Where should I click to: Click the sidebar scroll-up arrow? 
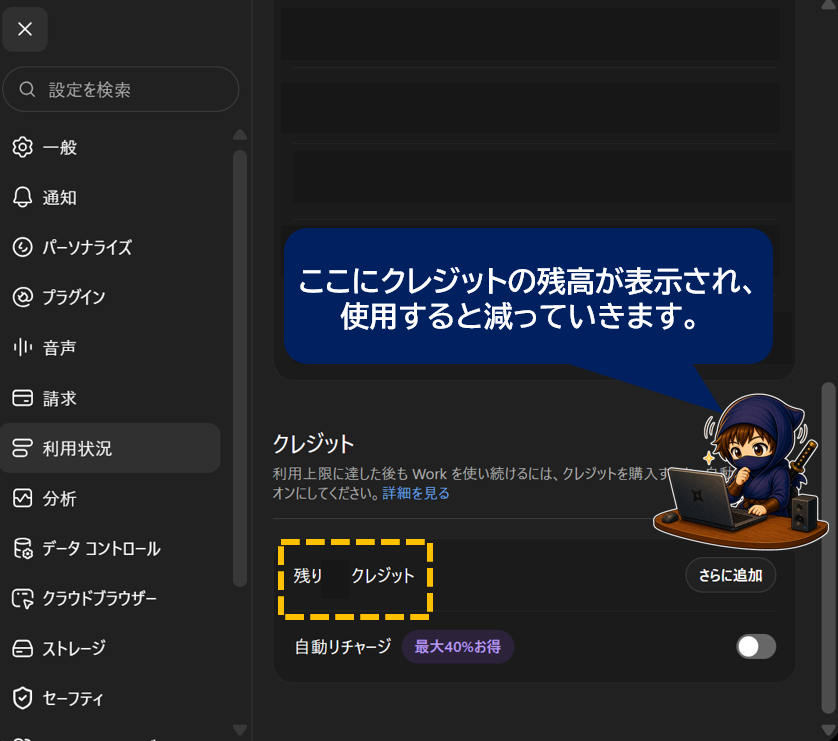[240, 134]
